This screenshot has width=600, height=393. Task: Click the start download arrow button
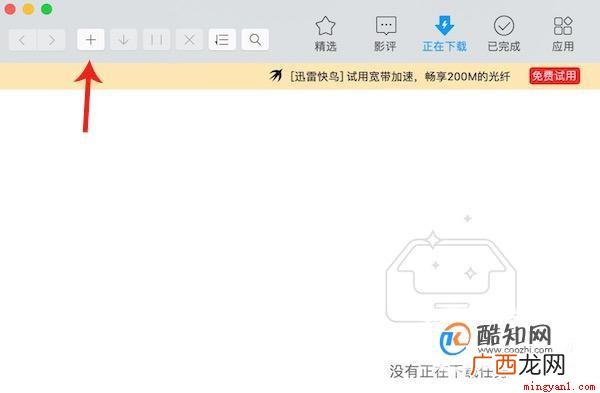coord(124,40)
